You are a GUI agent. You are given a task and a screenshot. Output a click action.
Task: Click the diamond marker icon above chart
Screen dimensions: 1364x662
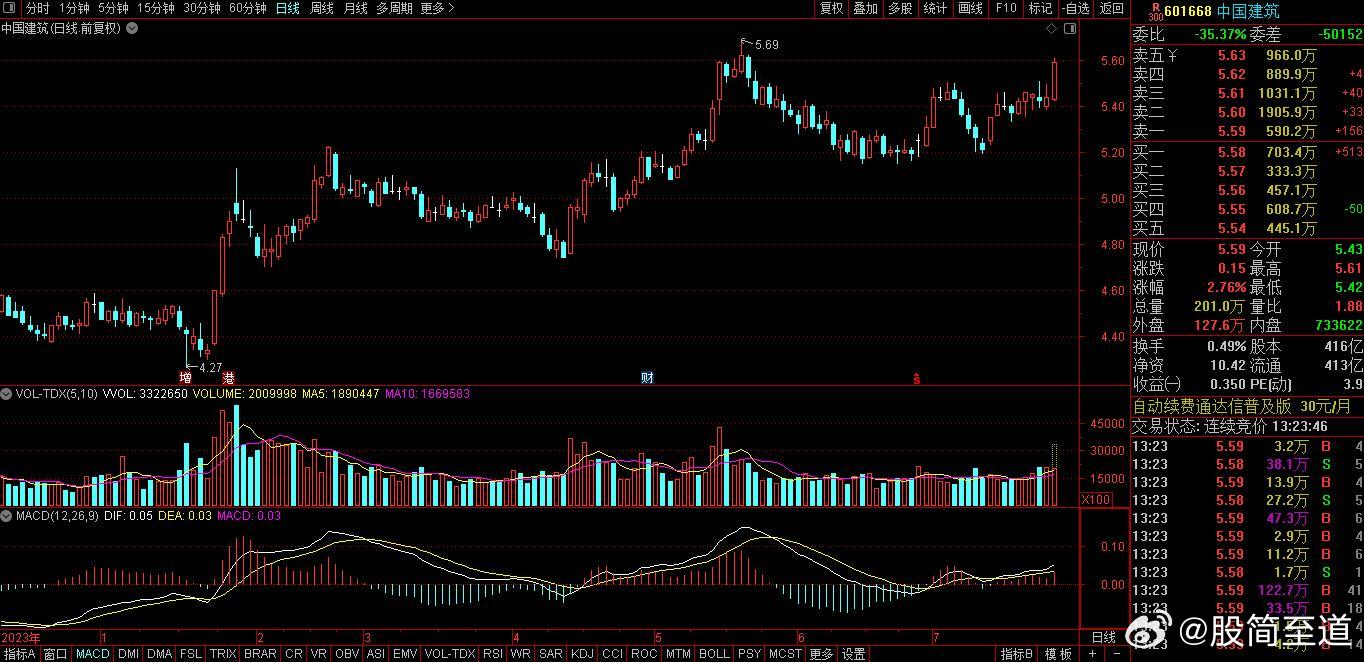coord(1052,29)
